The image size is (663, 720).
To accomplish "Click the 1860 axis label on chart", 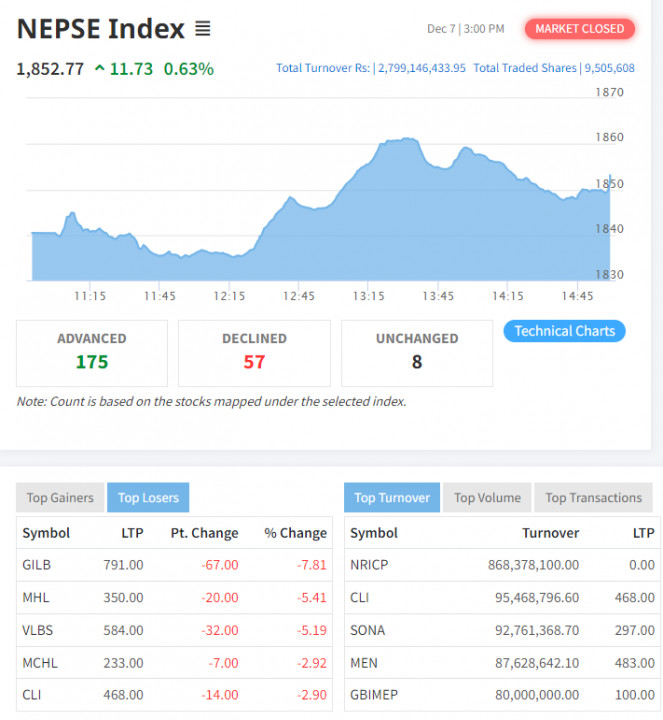I will click(609, 137).
